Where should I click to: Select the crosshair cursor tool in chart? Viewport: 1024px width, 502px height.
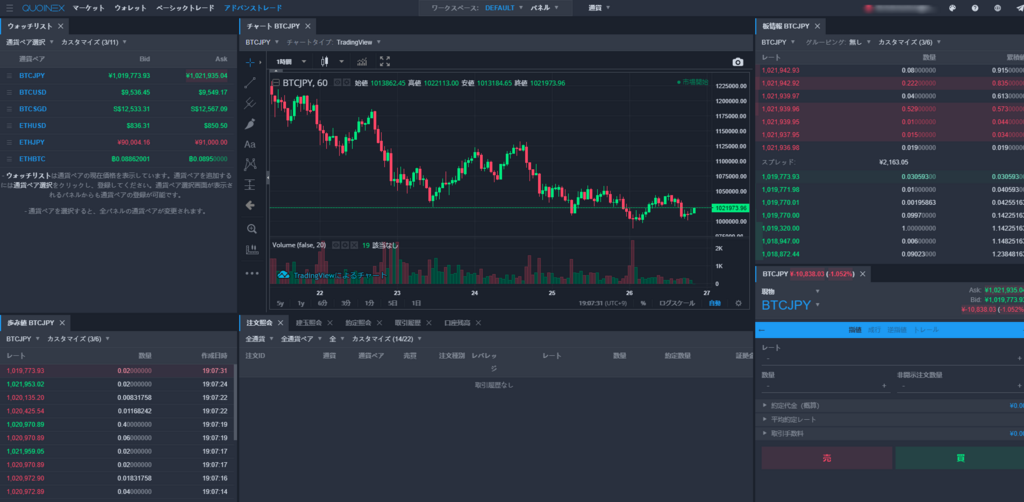coord(250,61)
